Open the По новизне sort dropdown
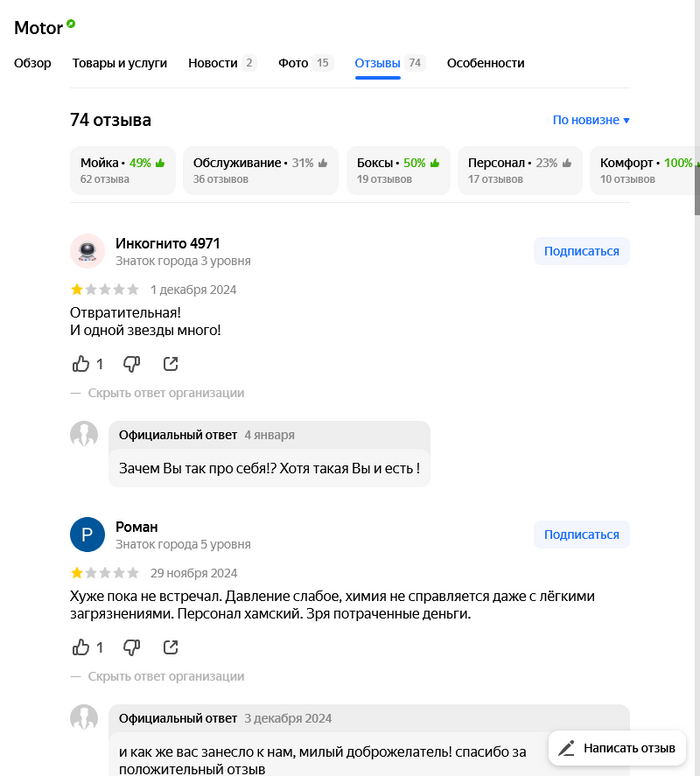 coord(591,120)
